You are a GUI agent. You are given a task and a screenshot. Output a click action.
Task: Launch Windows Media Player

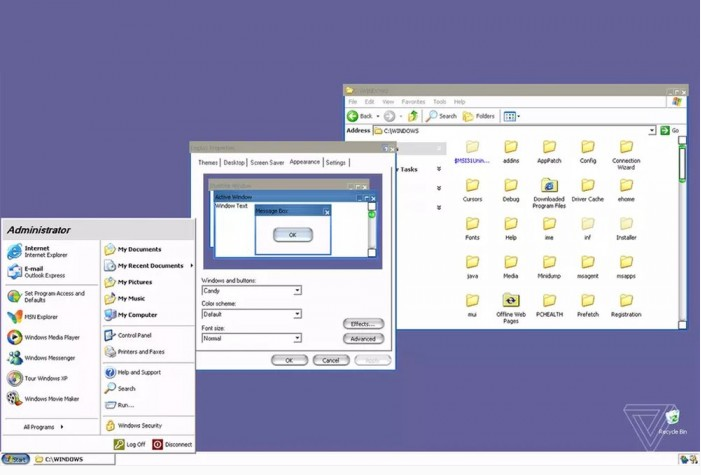51,338
